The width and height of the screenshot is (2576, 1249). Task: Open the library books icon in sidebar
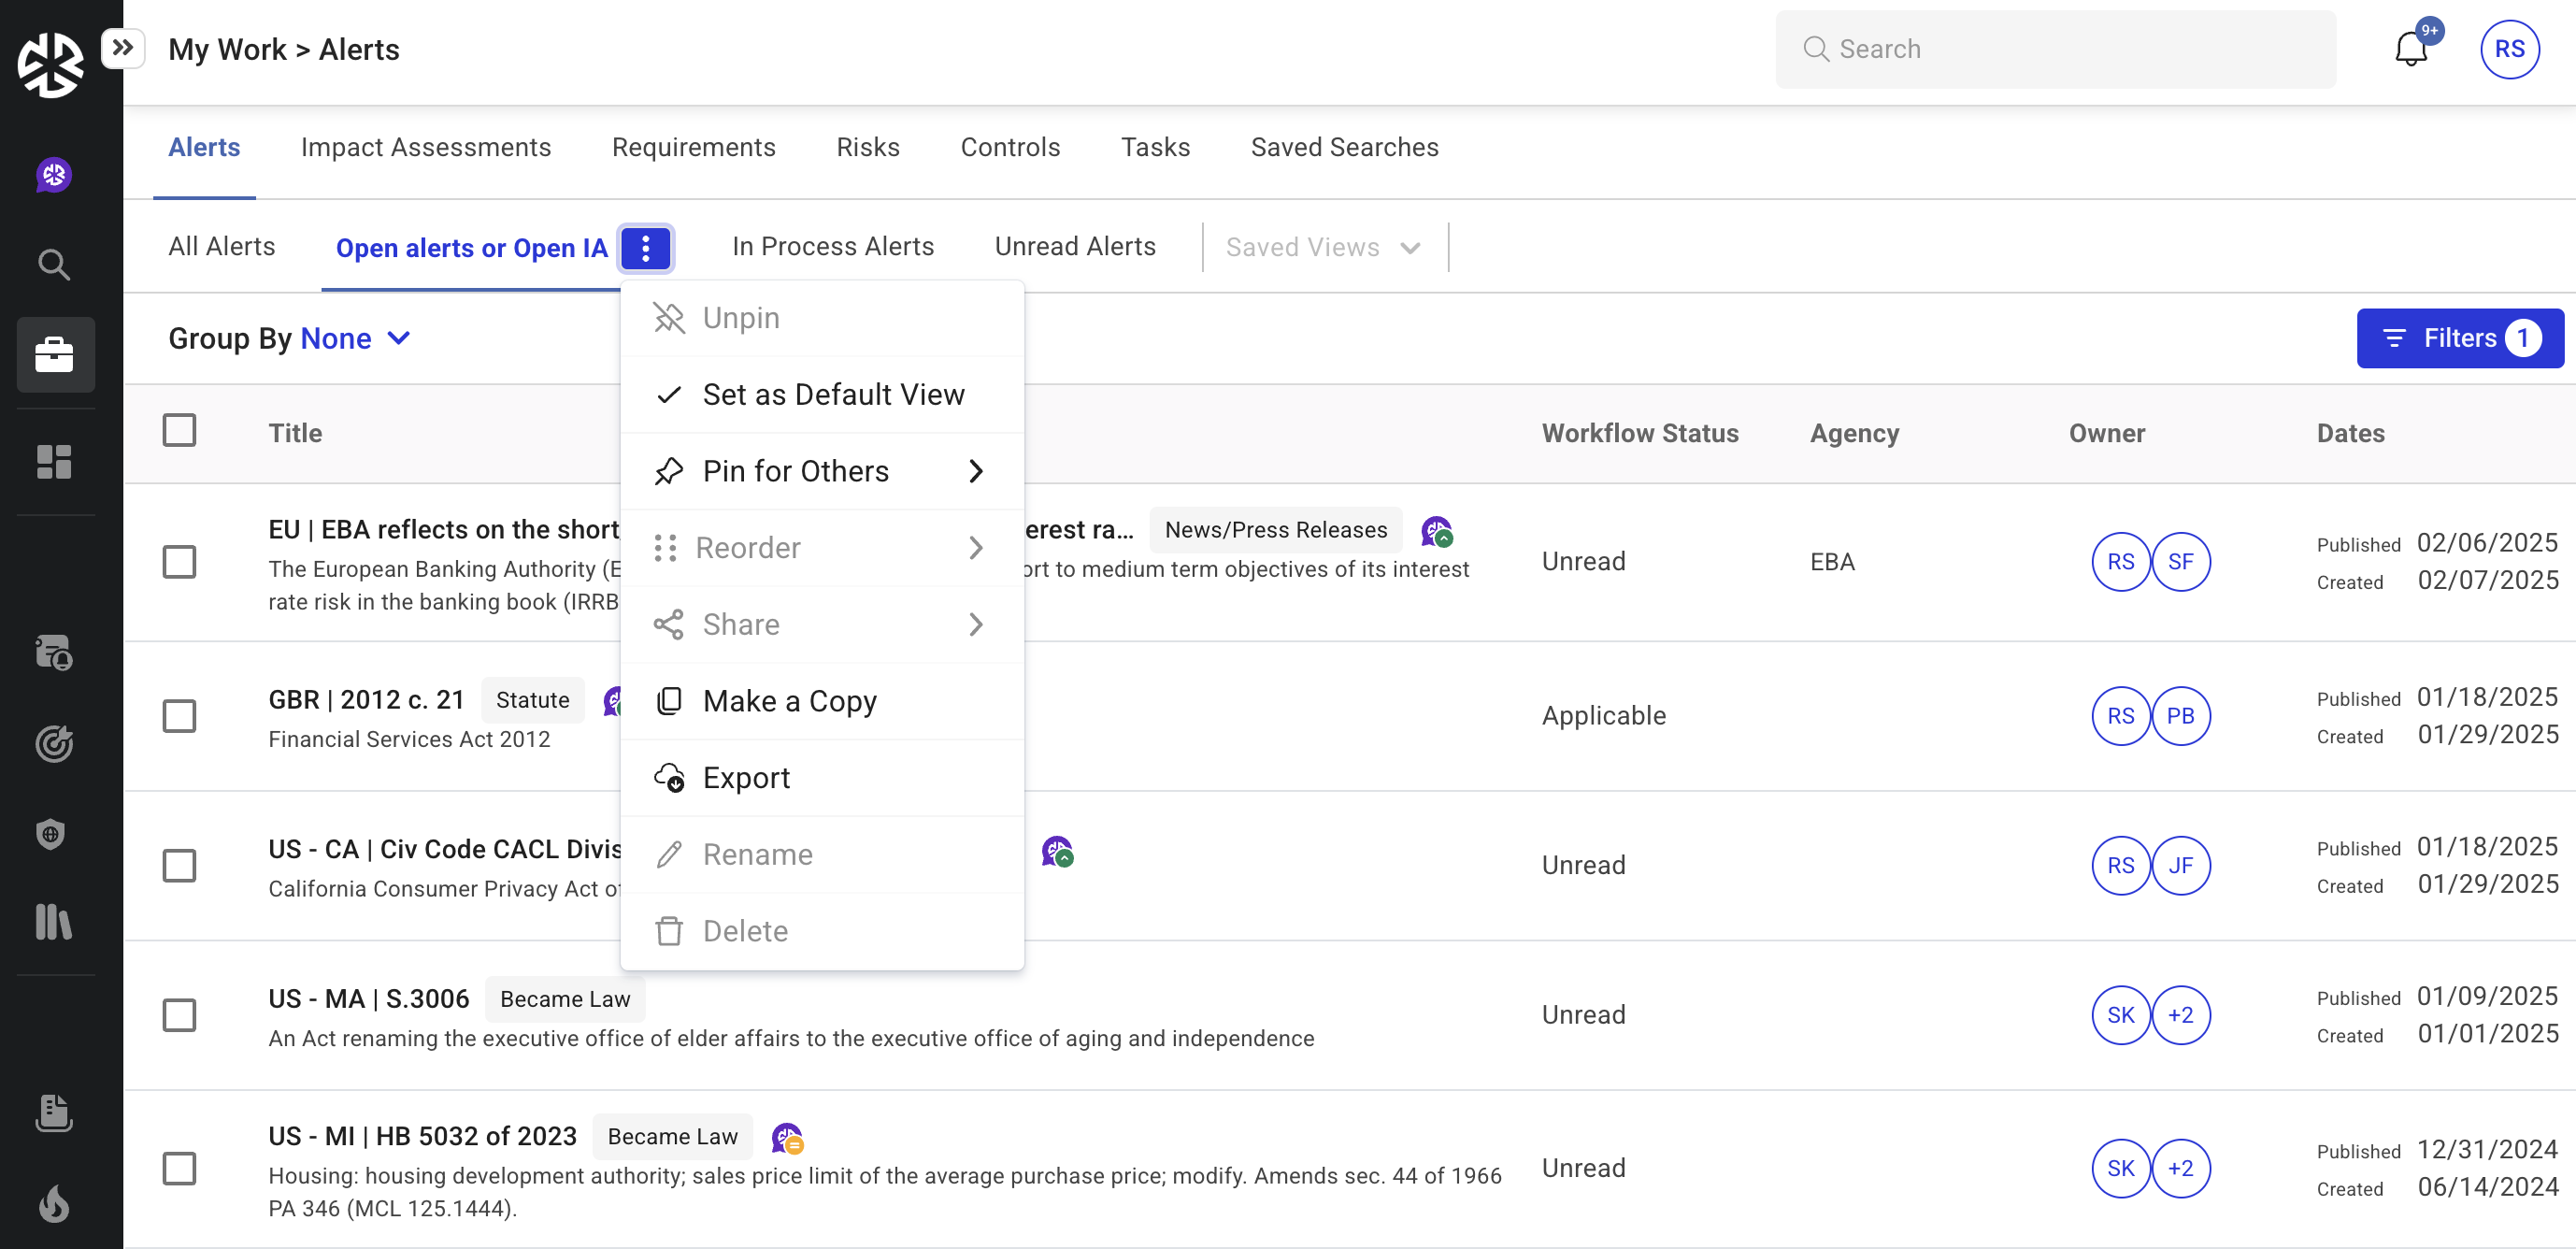coord(54,922)
